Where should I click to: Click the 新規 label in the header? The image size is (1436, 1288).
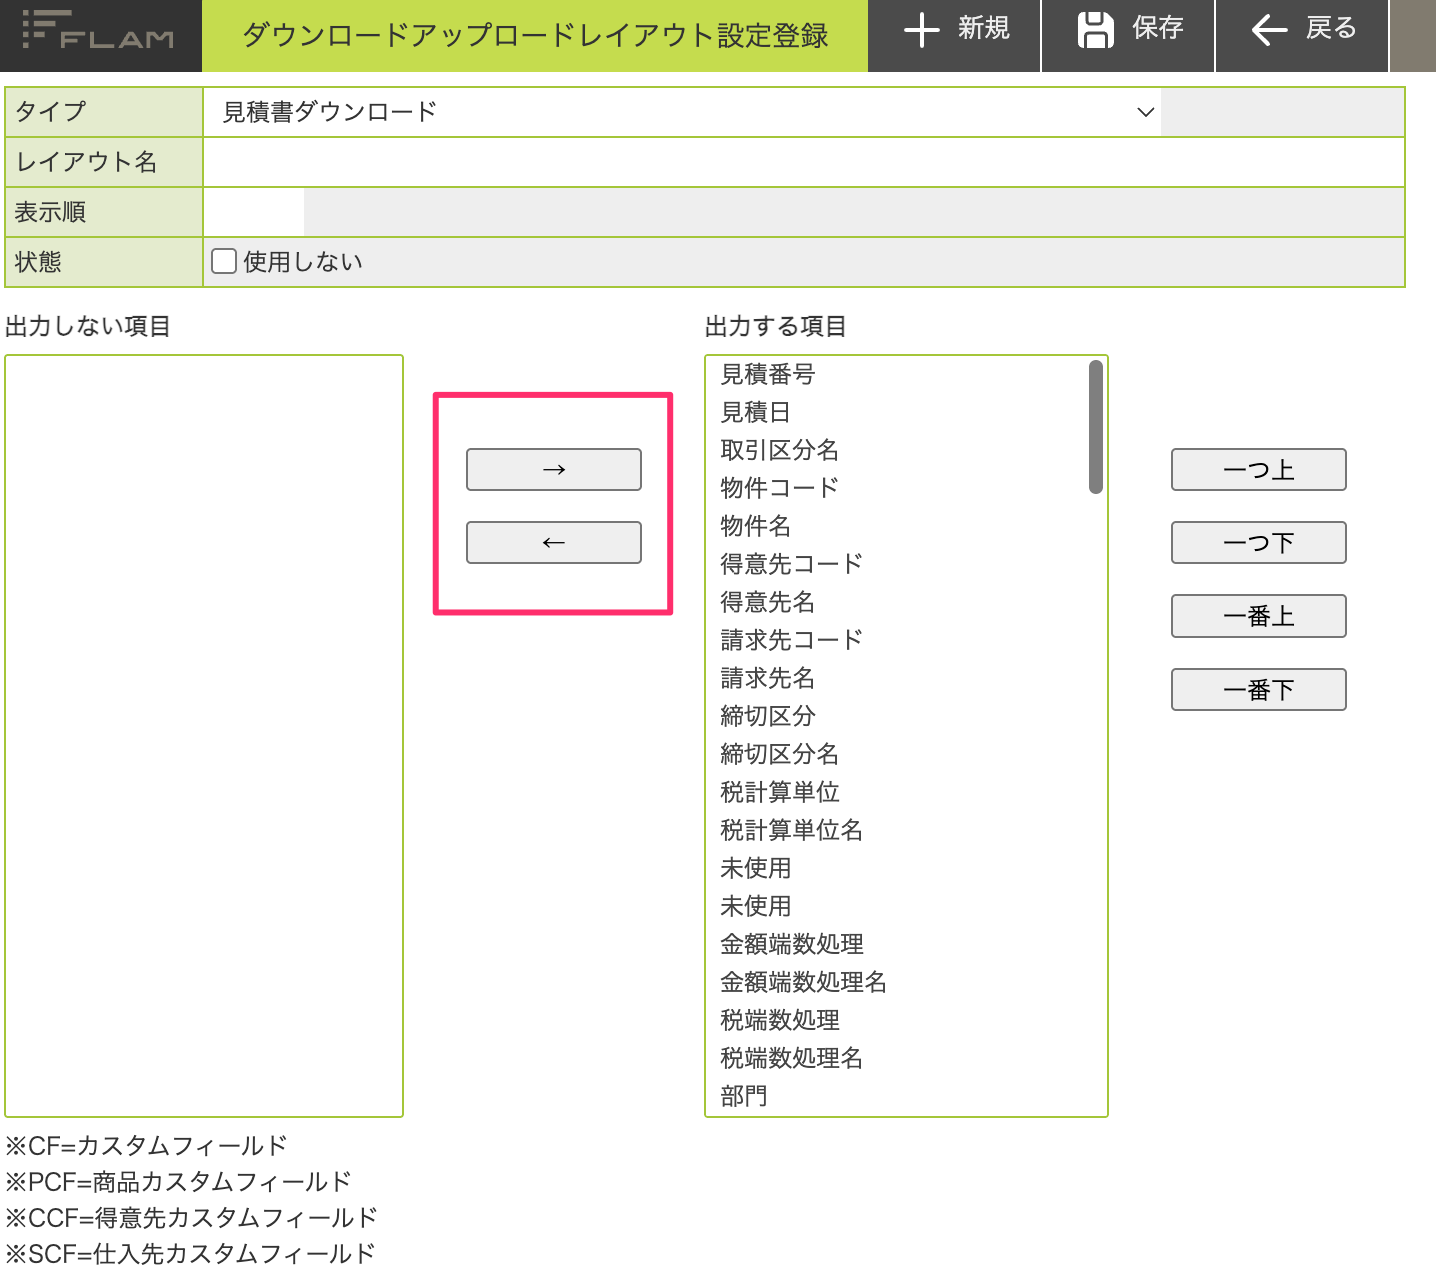point(984,28)
